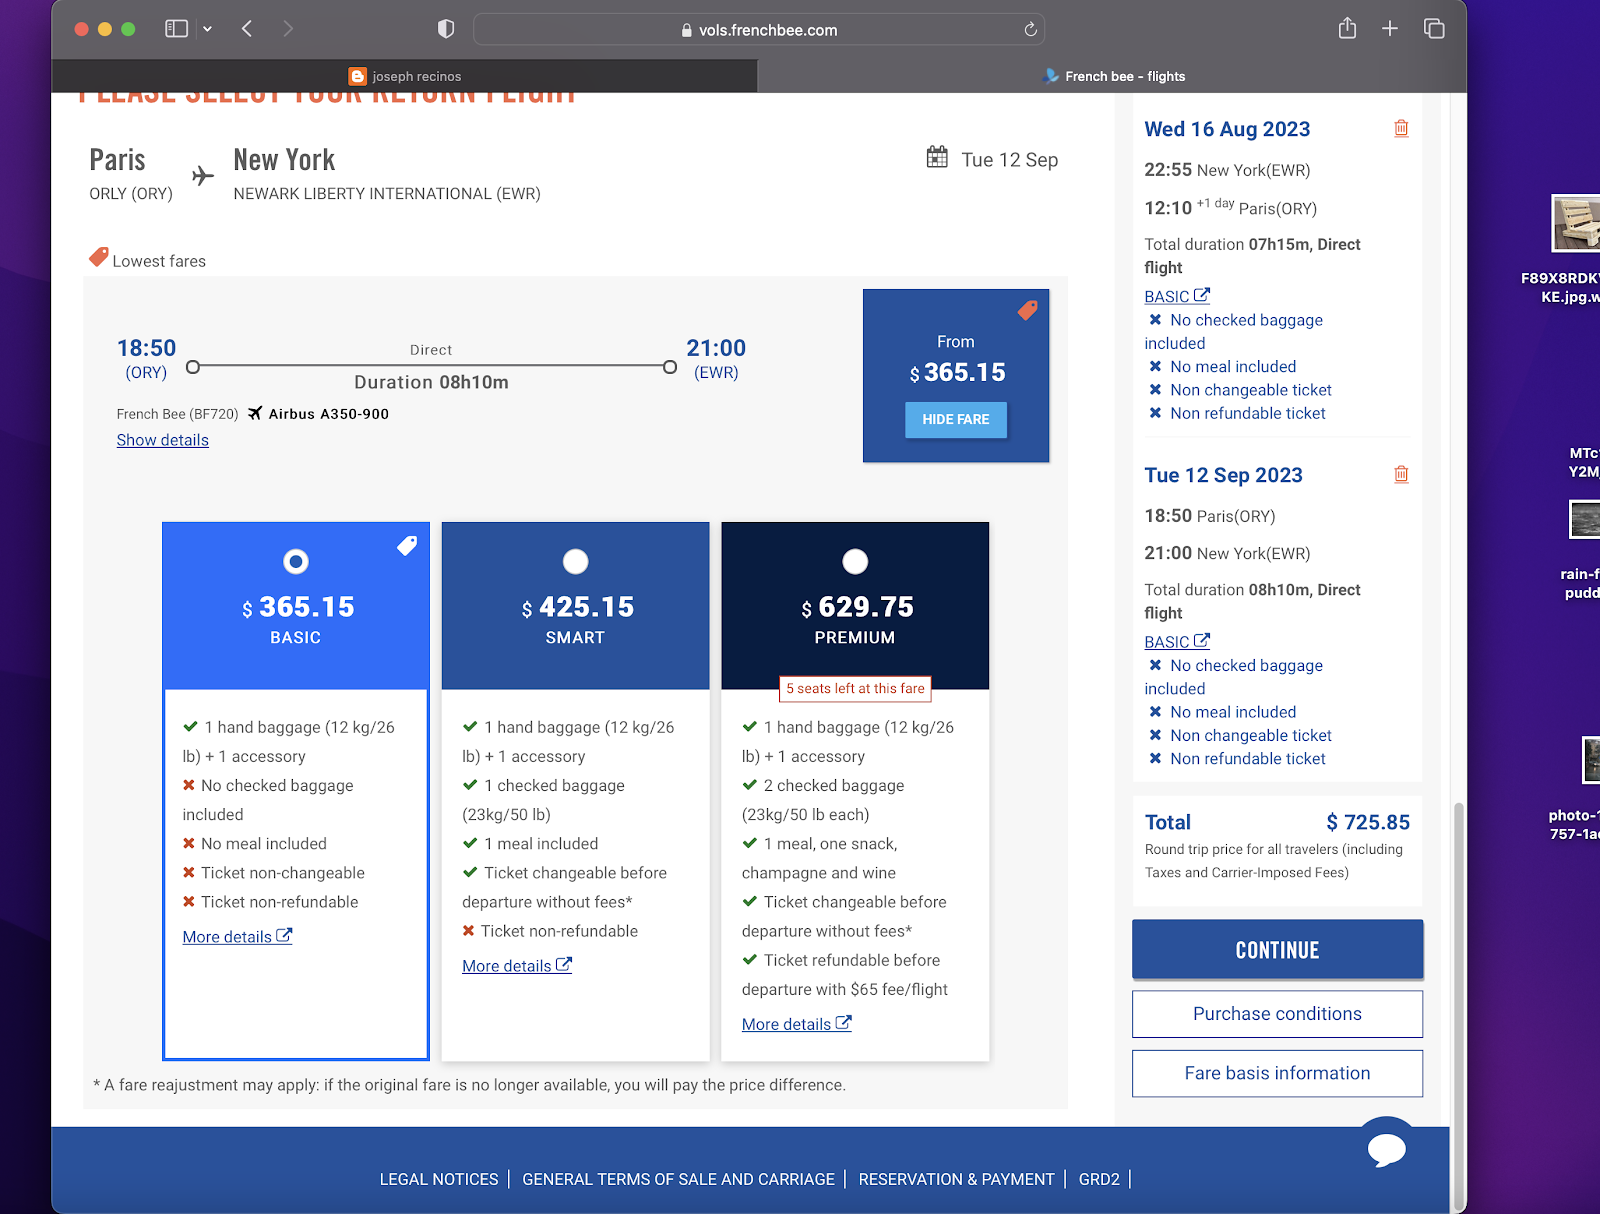
Task: Click the 'Total' $ 725.85 amount
Action: [1367, 822]
